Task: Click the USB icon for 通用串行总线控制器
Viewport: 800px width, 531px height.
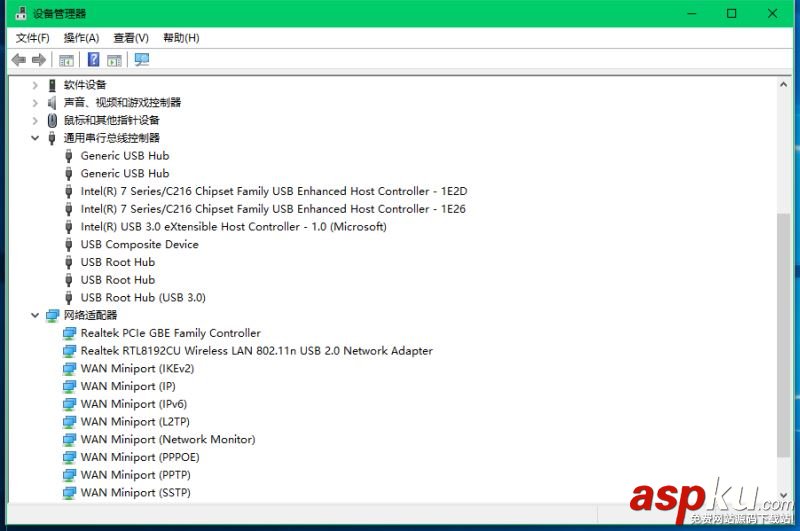Action: 52,138
